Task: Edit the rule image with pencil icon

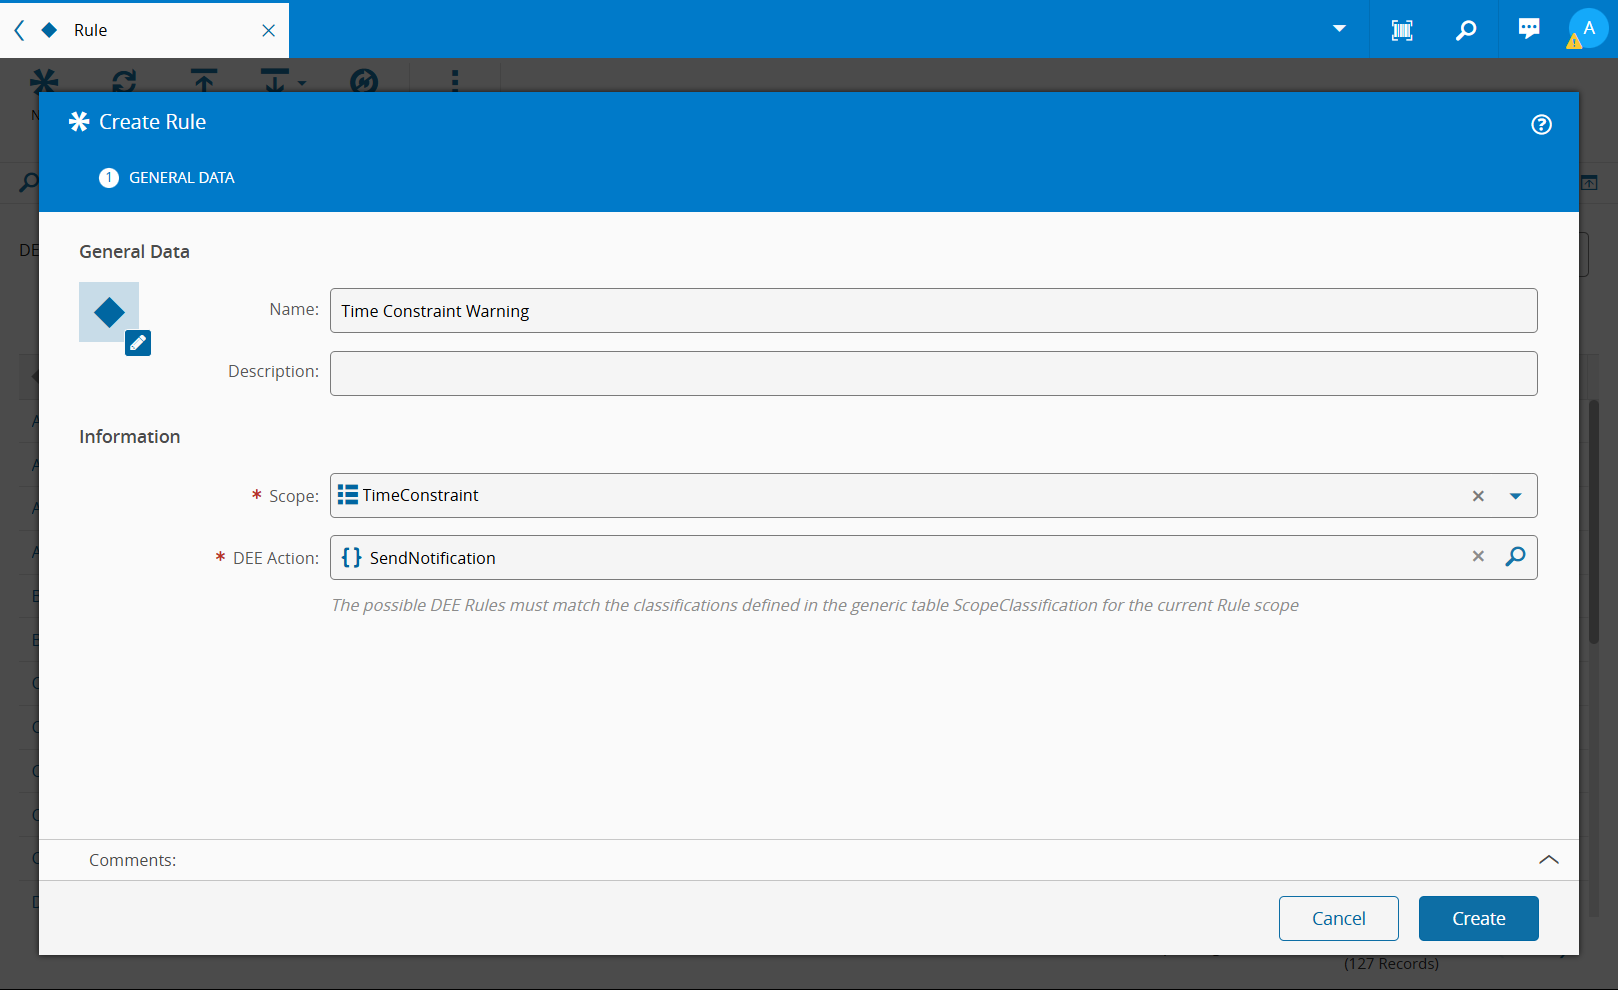Action: tap(138, 343)
